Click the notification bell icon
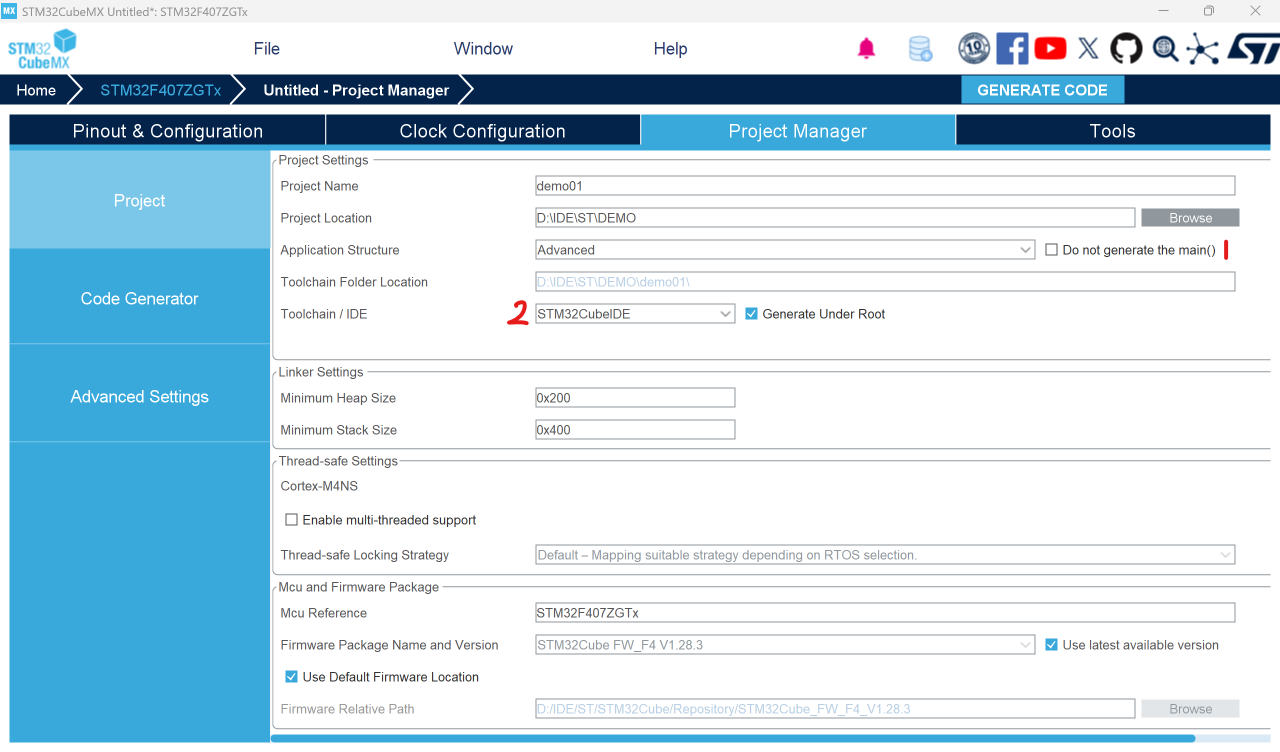The height and width of the screenshot is (752, 1280). click(x=867, y=48)
